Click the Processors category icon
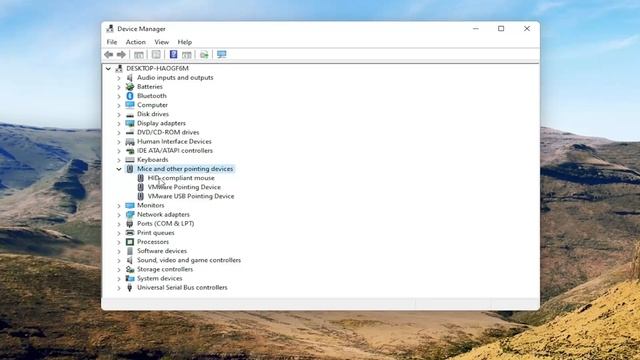This screenshot has width=640, height=360. (x=130, y=242)
